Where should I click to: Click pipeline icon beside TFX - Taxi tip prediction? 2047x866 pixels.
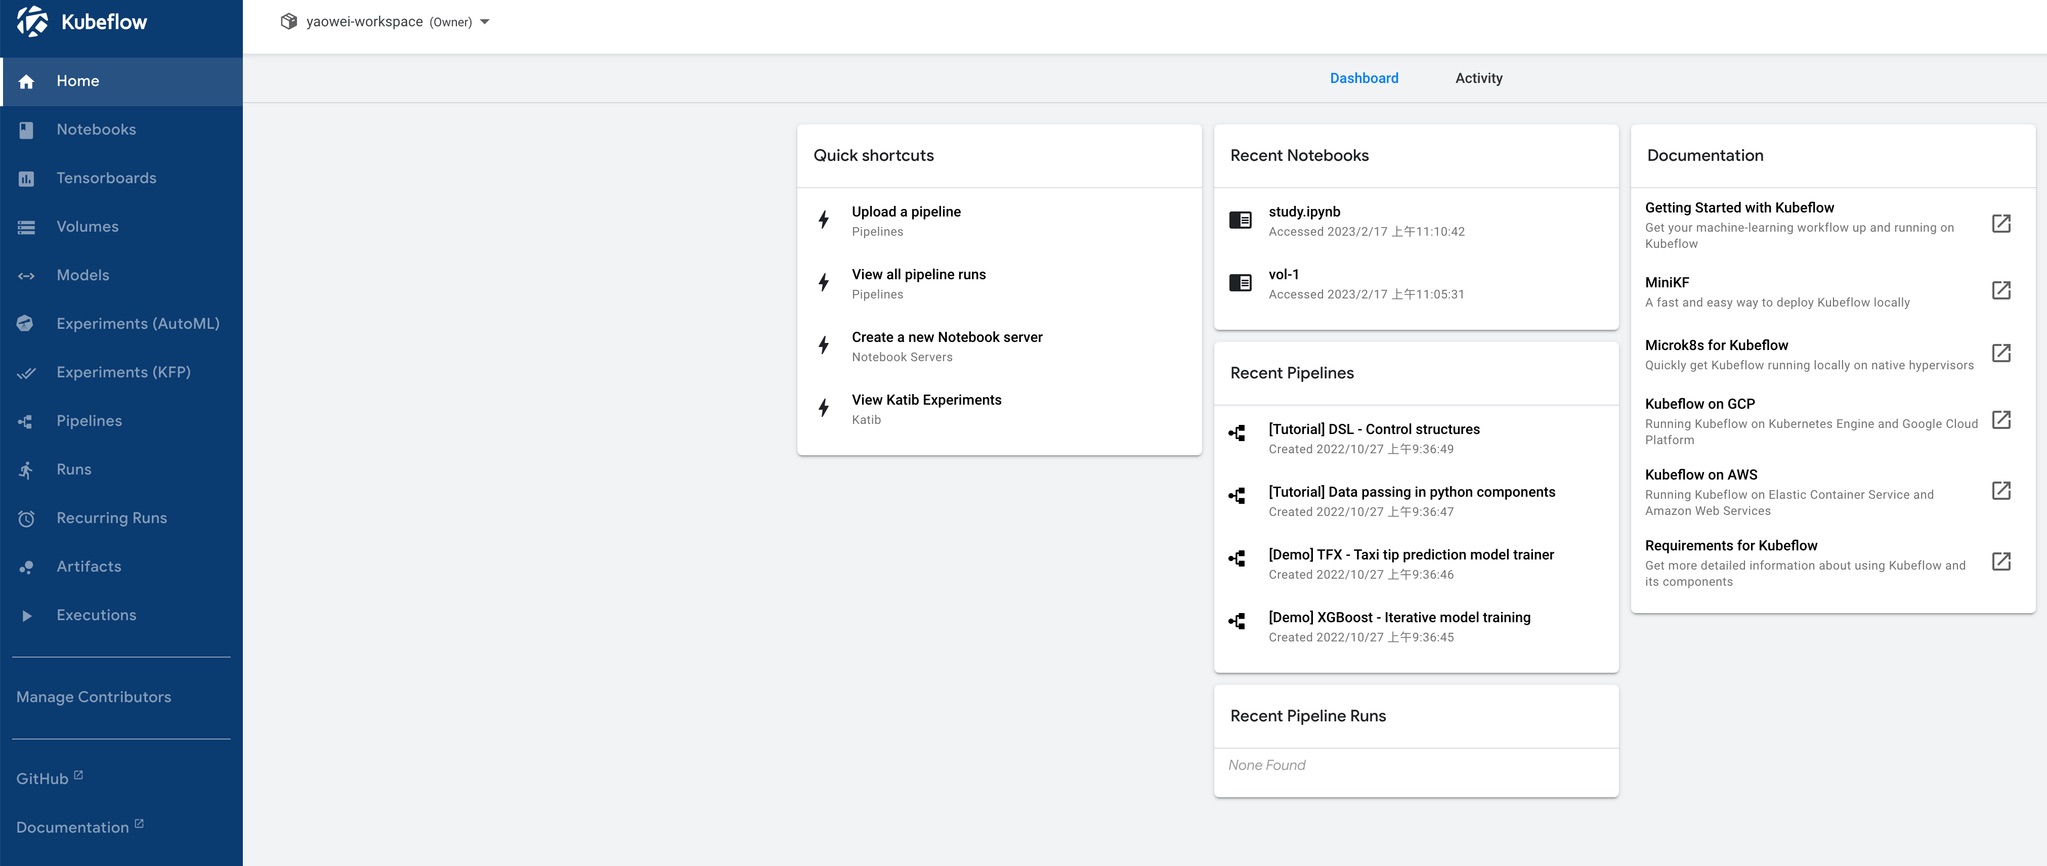pos(1237,558)
